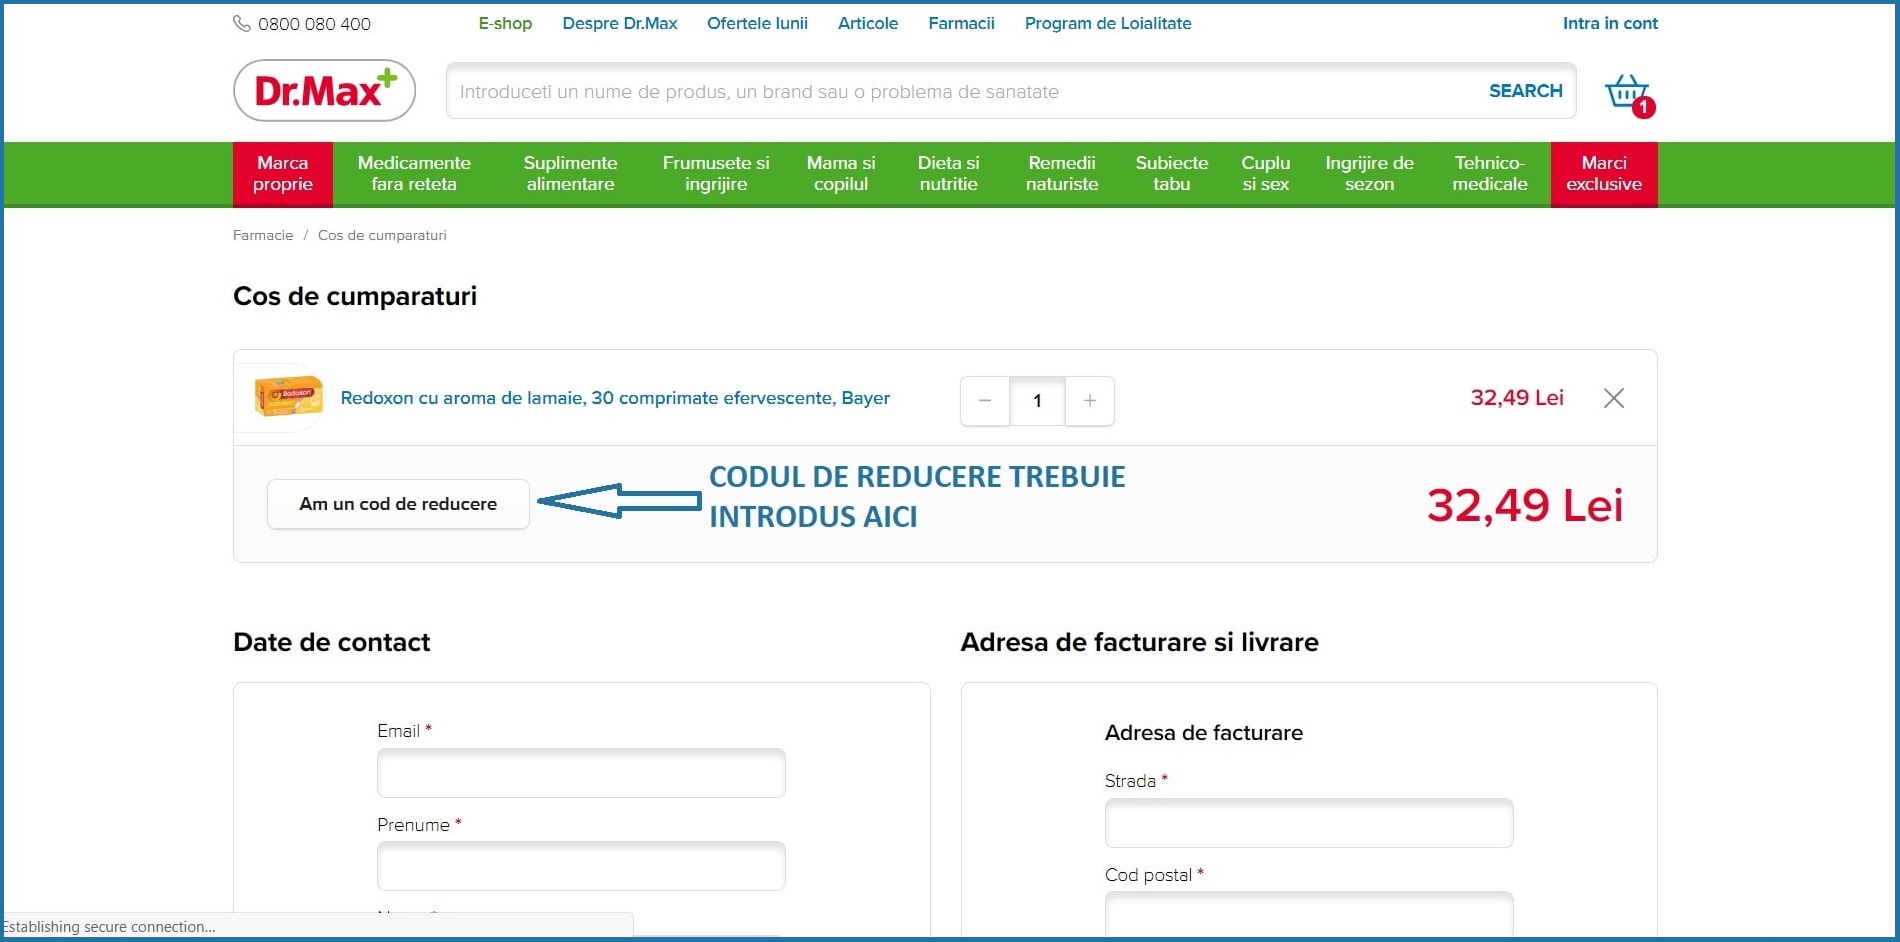Click the Cos de cumparaturi page heading
This screenshot has width=1900, height=942.
[x=355, y=296]
